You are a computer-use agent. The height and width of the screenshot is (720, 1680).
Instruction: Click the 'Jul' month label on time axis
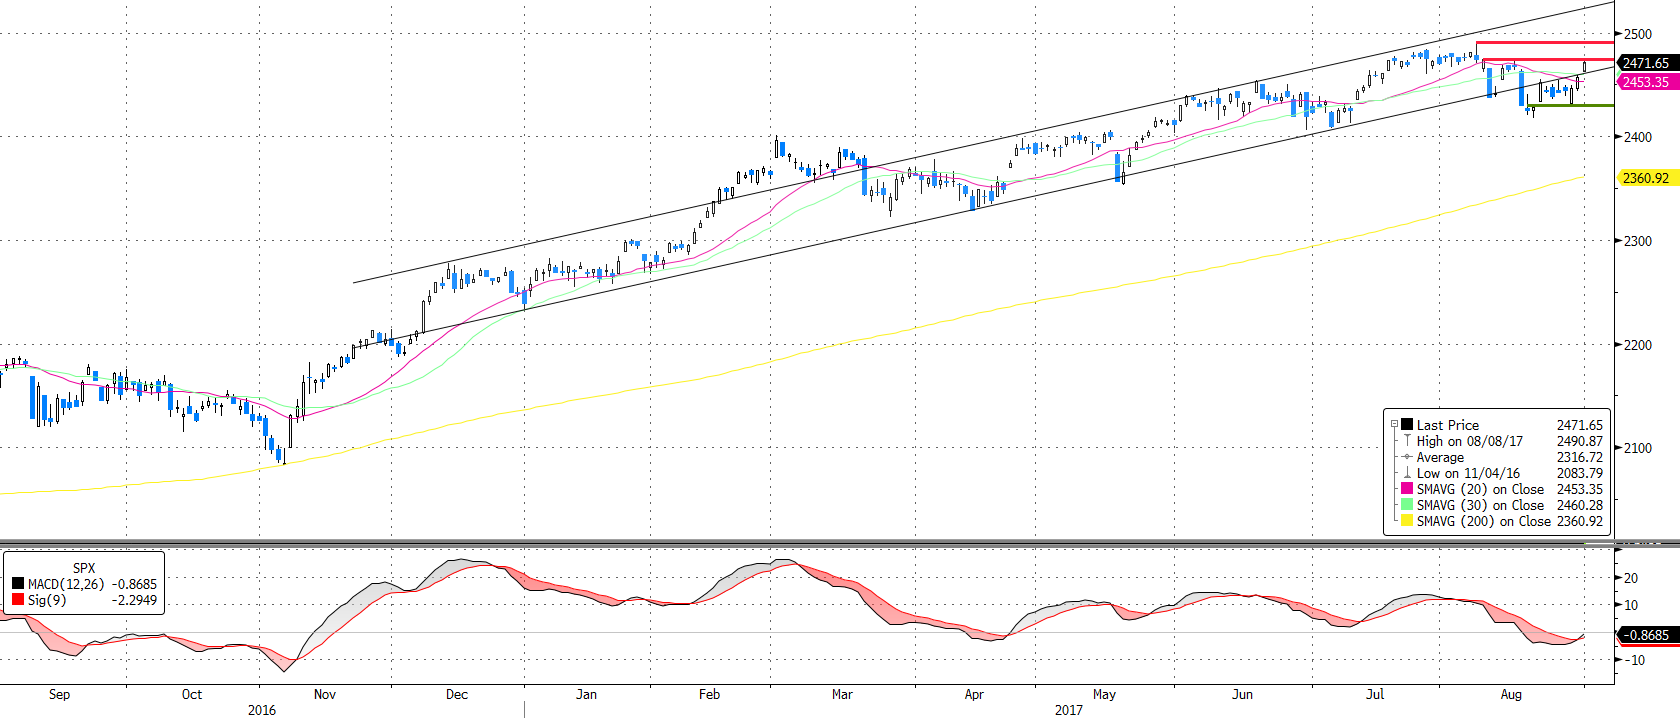pos(1375,694)
